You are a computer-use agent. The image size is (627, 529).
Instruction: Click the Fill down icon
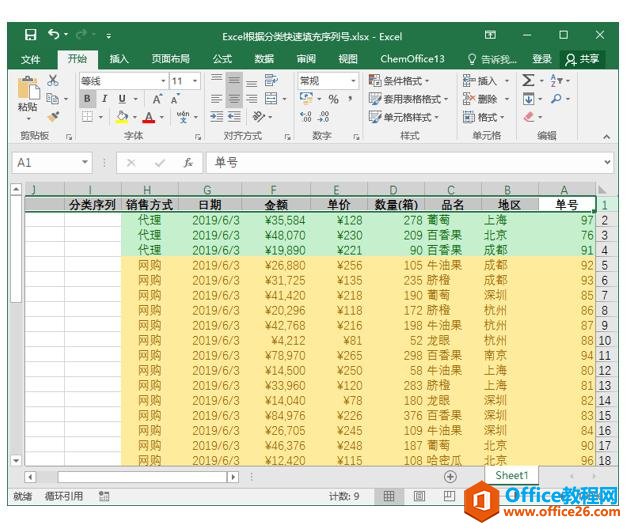click(528, 98)
